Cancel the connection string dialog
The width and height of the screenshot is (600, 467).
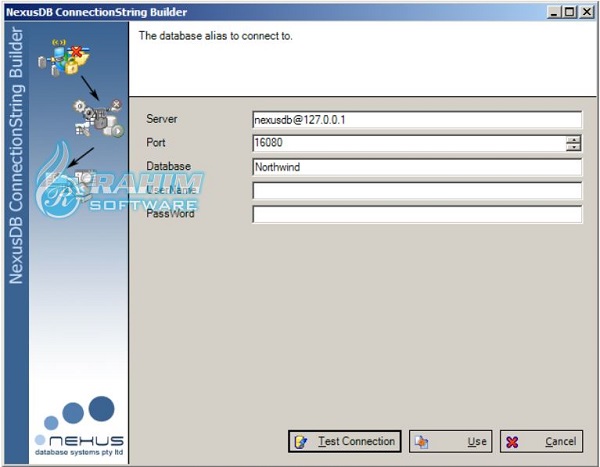click(x=541, y=441)
